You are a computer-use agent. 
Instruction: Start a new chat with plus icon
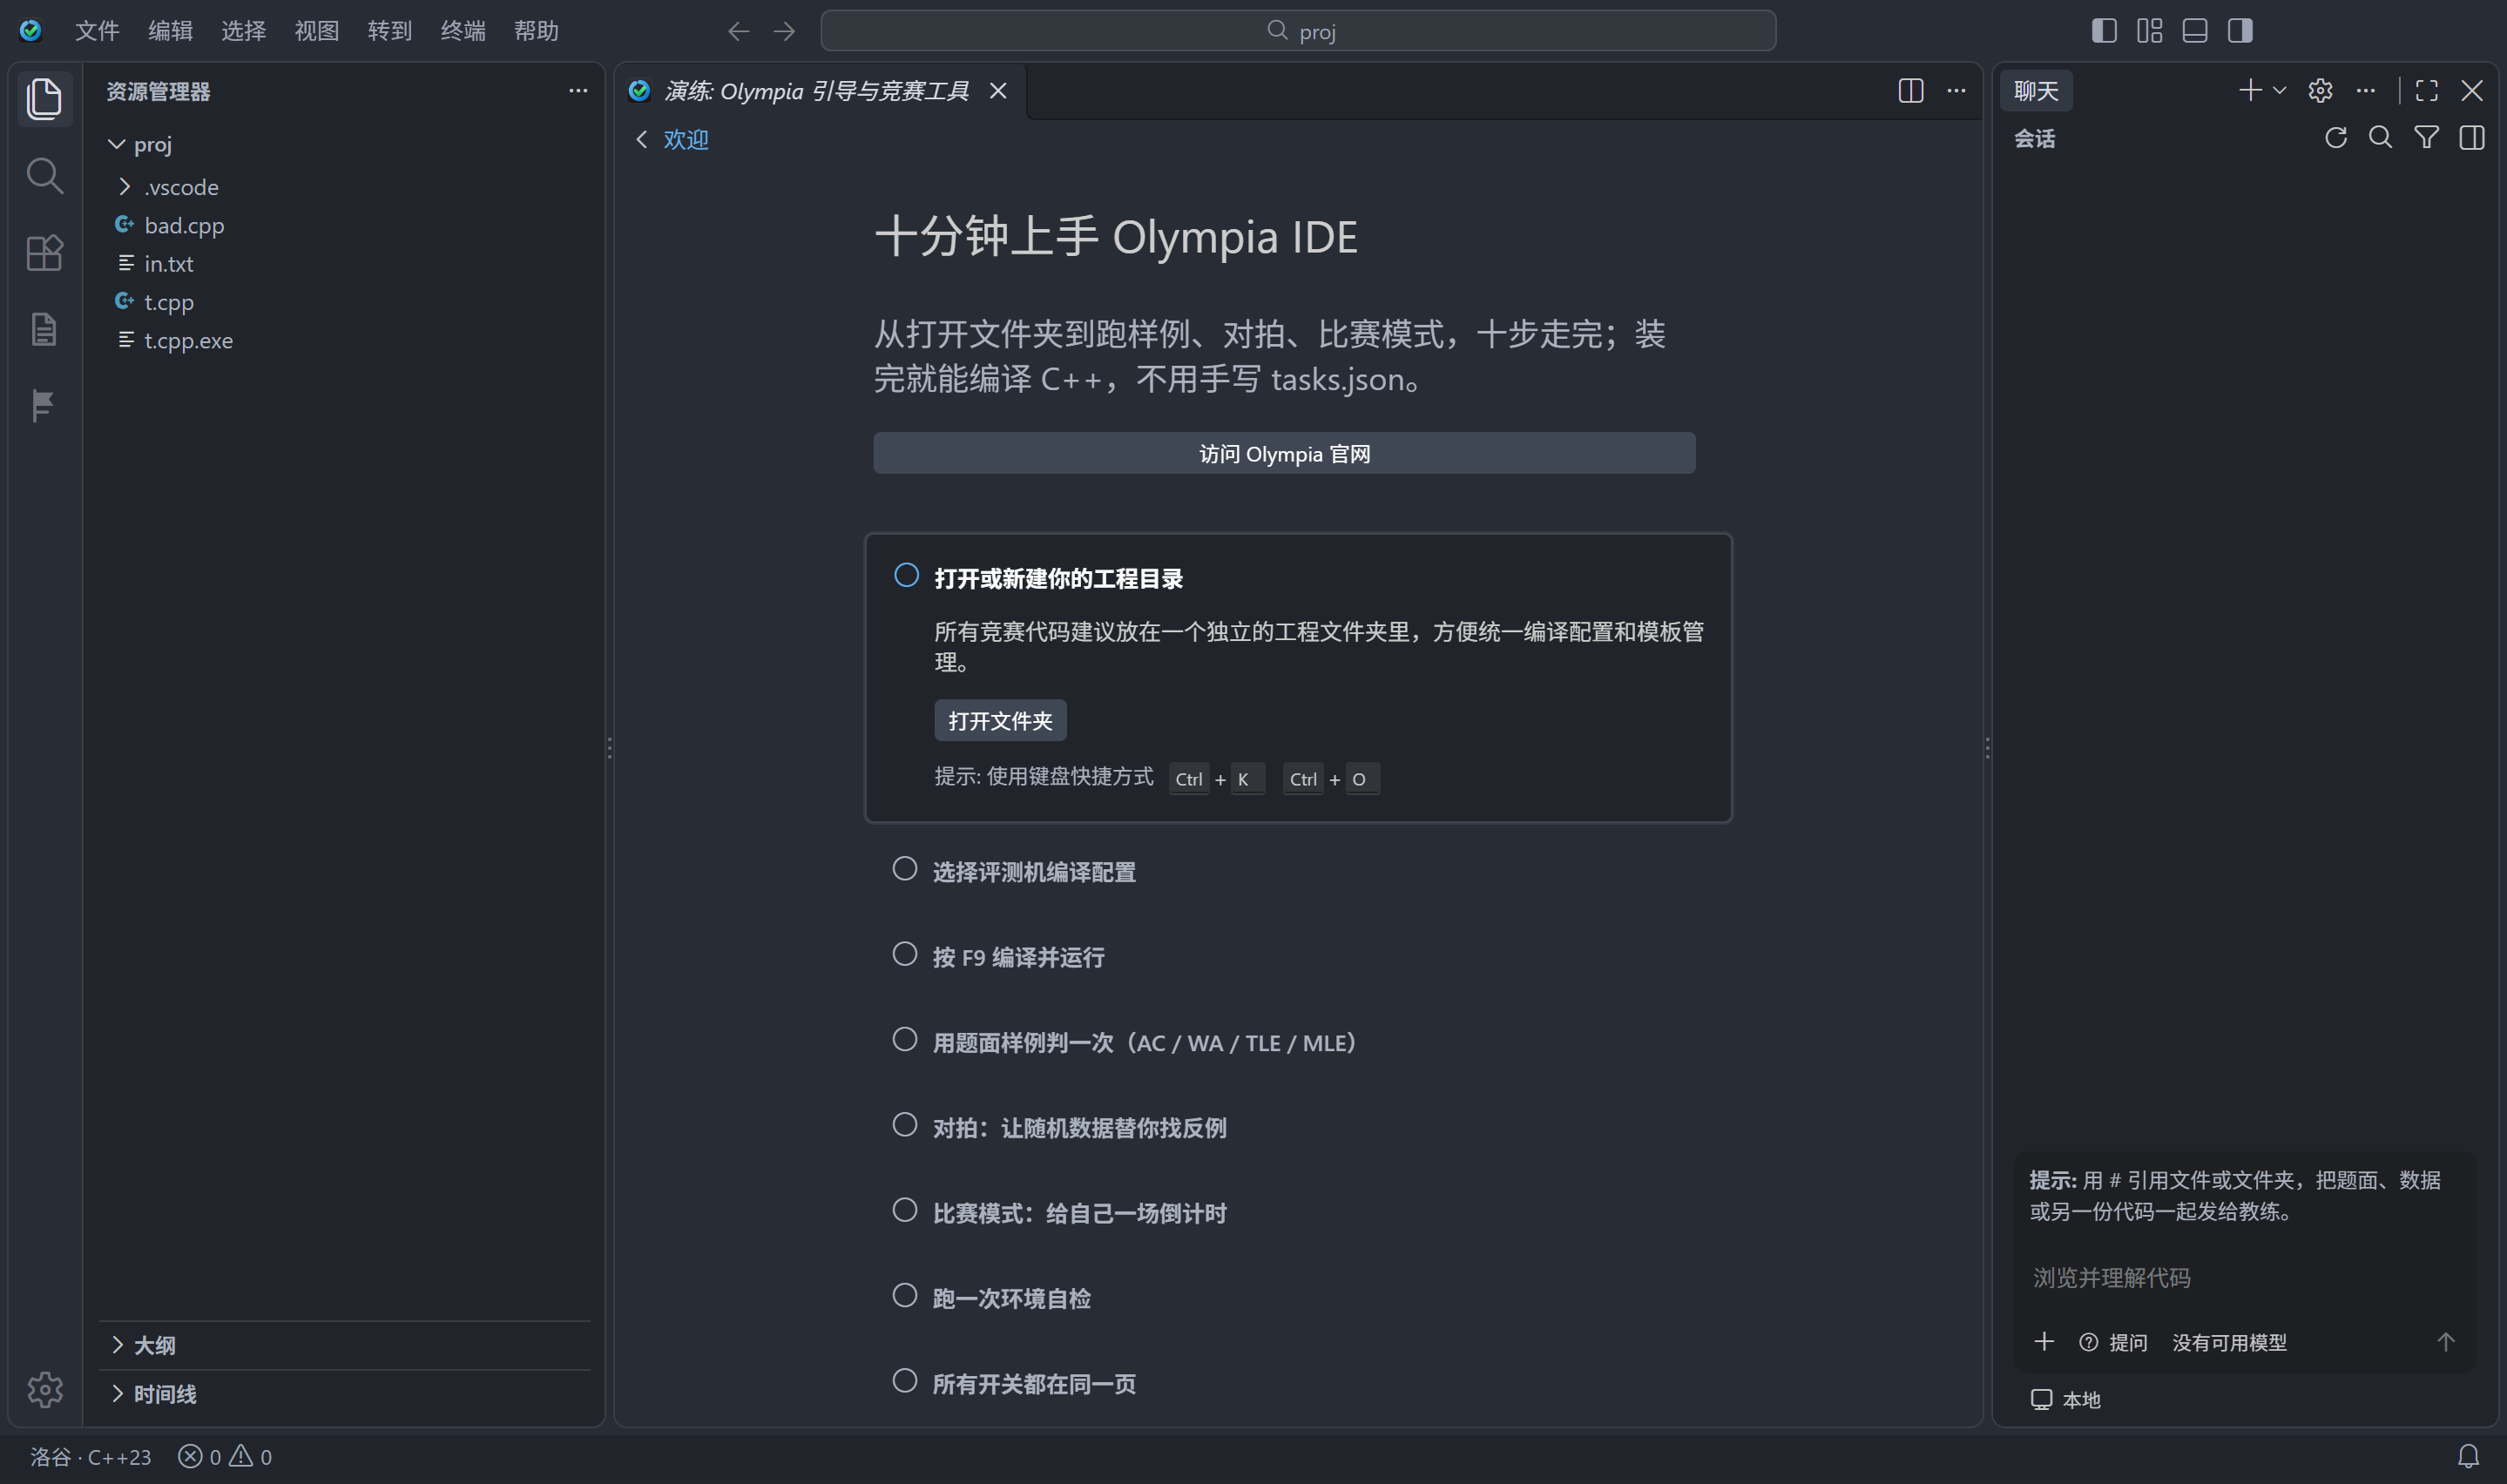2250,91
